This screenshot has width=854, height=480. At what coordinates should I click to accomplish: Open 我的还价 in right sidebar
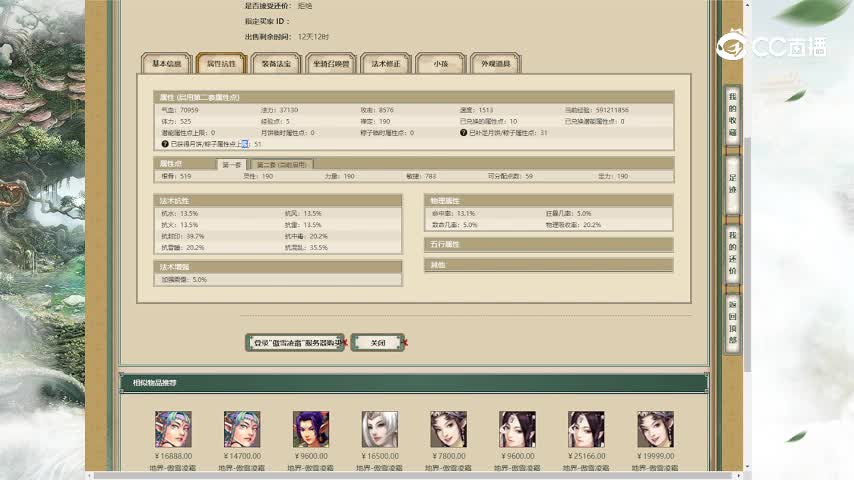pyautogui.click(x=732, y=252)
